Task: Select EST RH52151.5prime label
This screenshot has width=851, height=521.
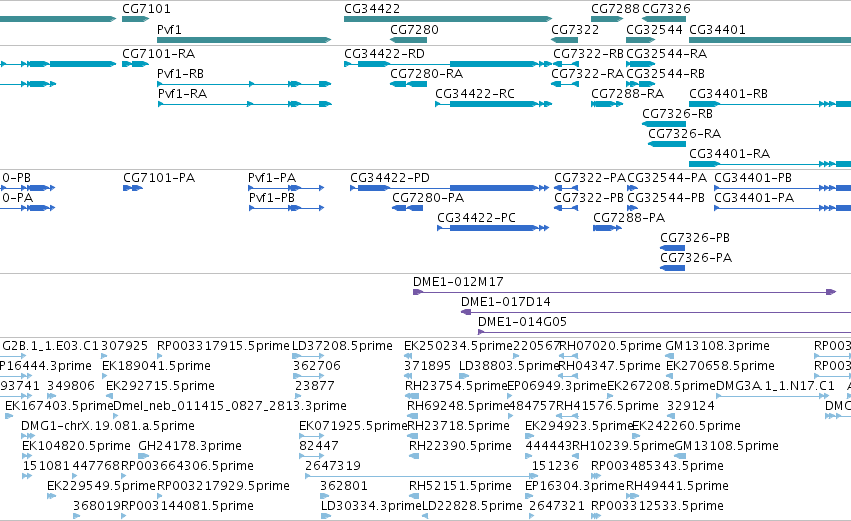Action: 460,486
